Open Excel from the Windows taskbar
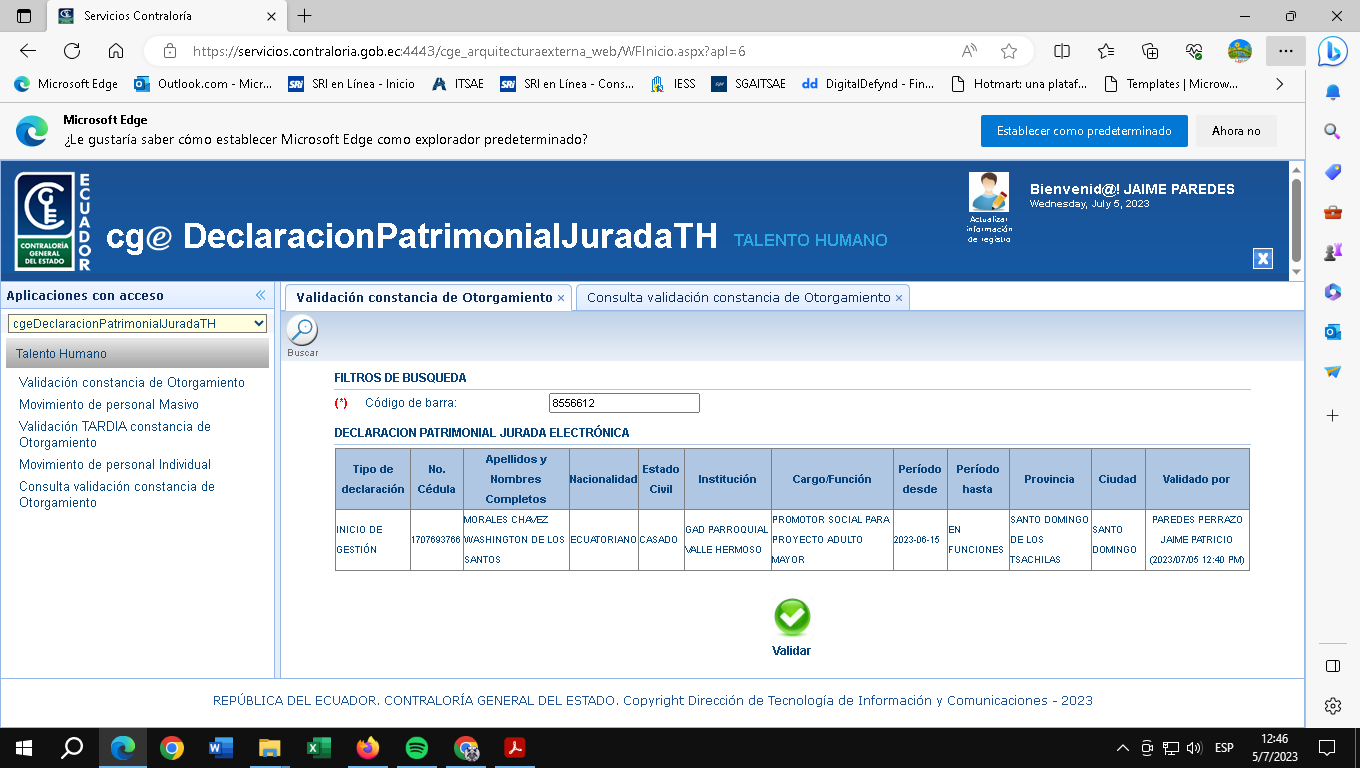Viewport: 1360px width, 768px height. coord(318,747)
